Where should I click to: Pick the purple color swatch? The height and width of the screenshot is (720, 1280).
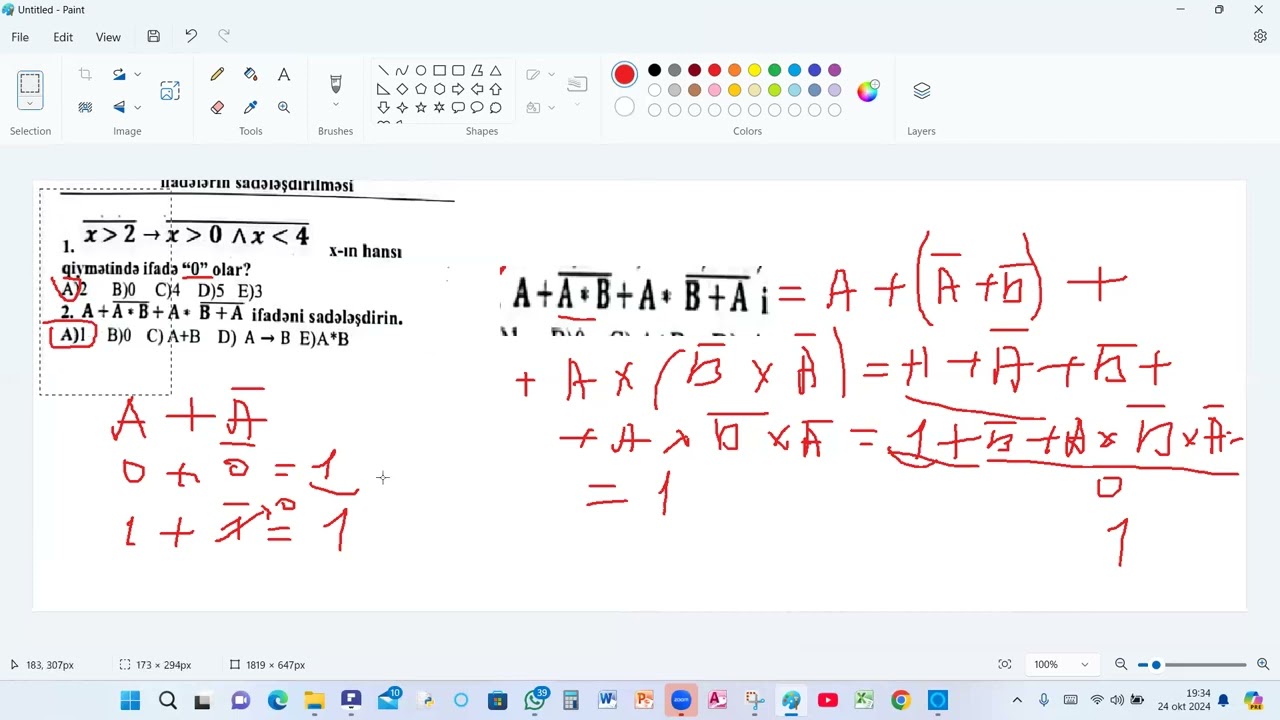click(834, 70)
